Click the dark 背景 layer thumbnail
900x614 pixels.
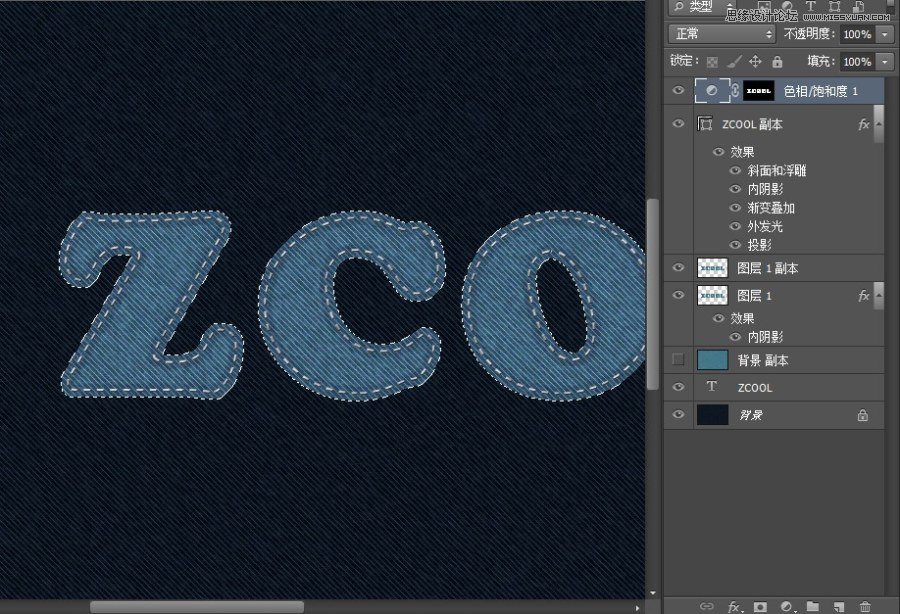(x=712, y=414)
